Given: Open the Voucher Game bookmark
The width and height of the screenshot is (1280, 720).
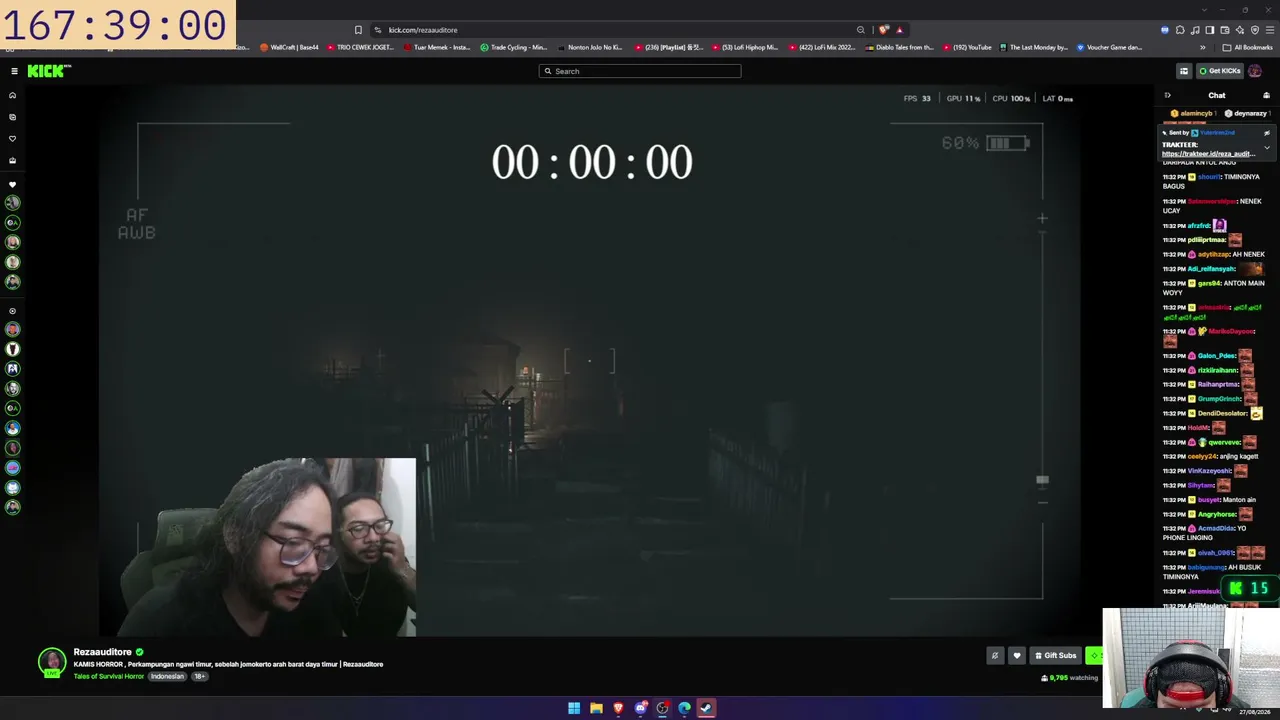Looking at the screenshot, I should (x=1109, y=47).
